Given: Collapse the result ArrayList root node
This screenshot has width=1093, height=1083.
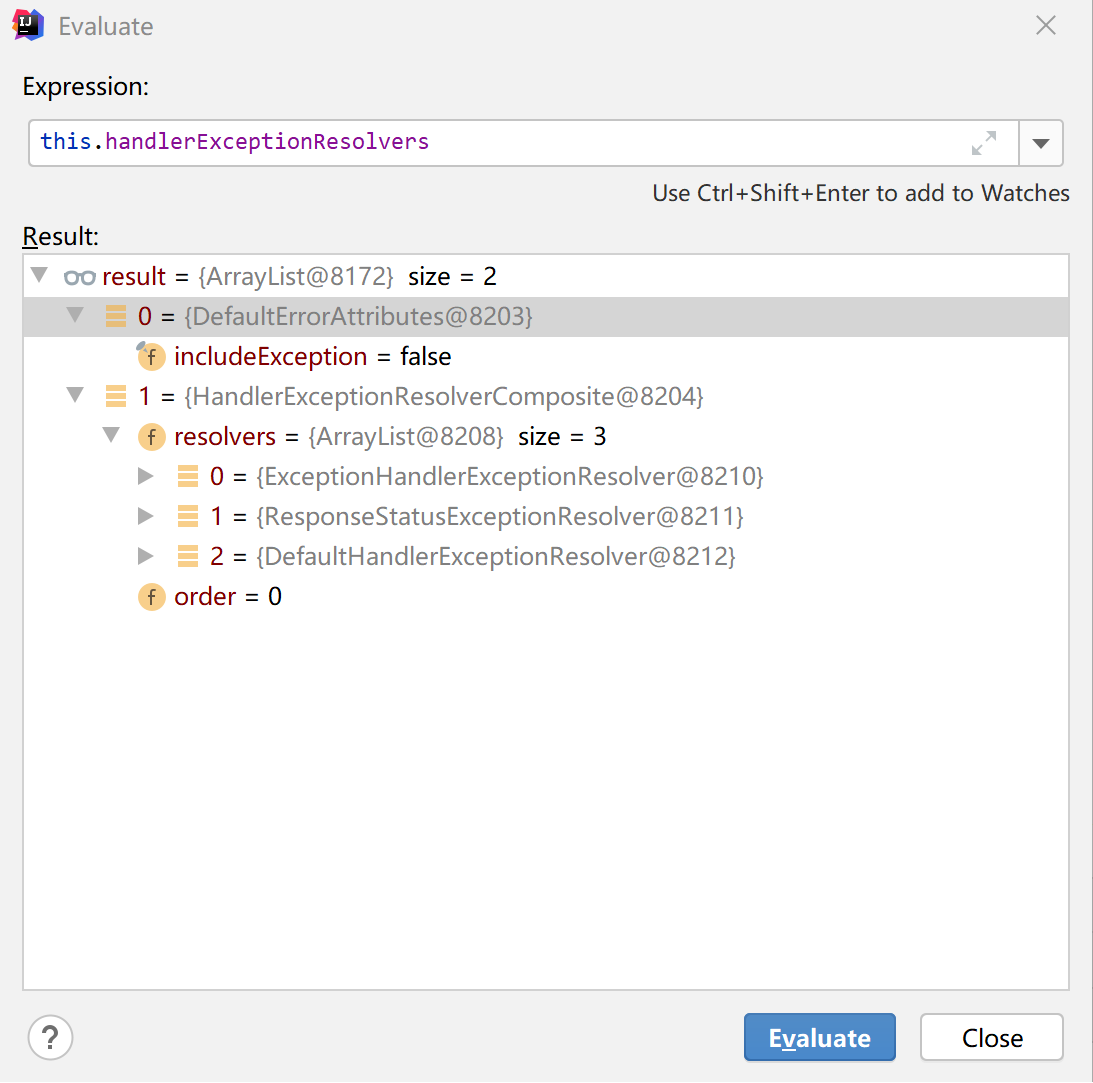Looking at the screenshot, I should click(38, 276).
